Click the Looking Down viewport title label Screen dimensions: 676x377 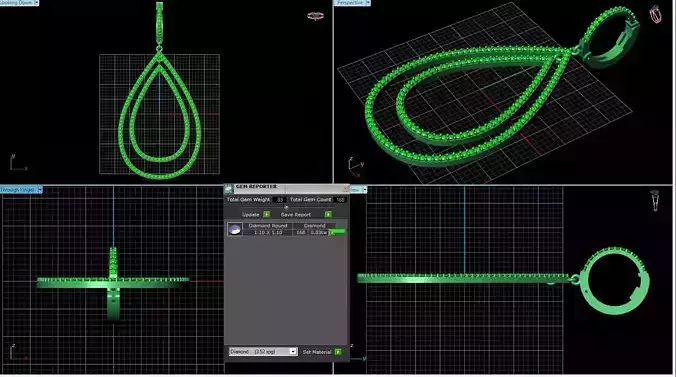coord(17,3)
